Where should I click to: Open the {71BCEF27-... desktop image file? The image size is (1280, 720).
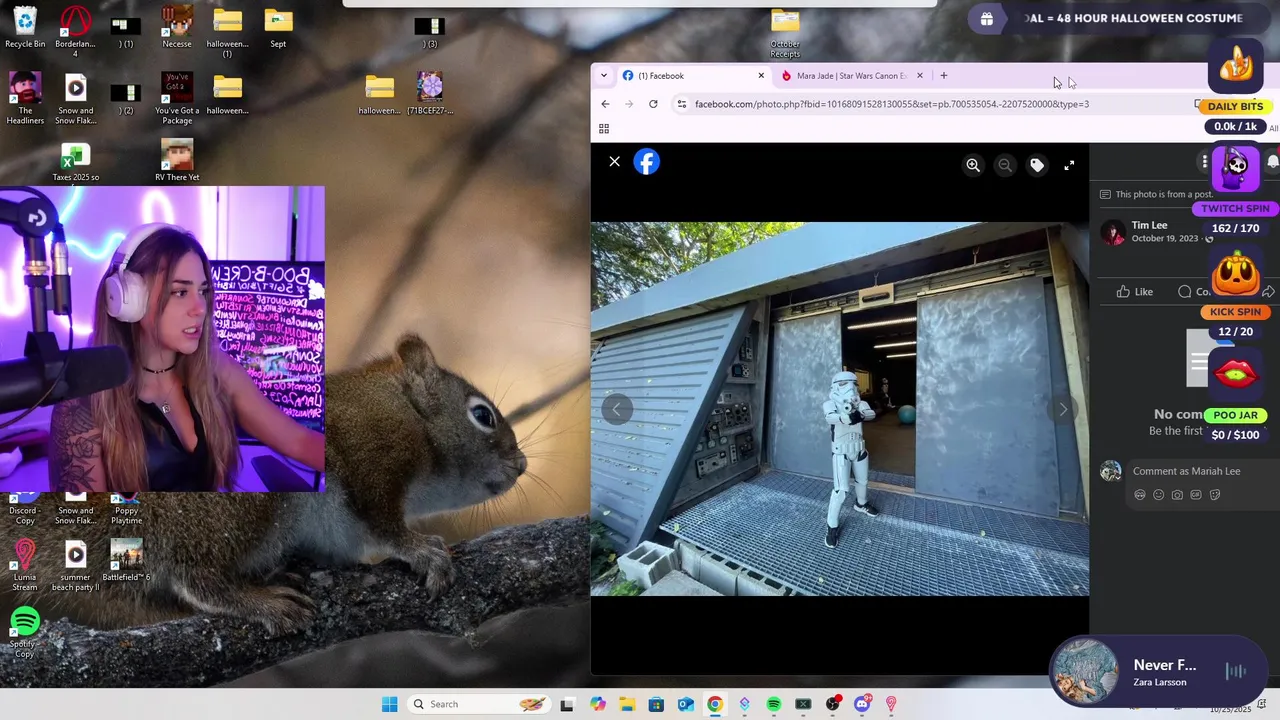pyautogui.click(x=430, y=93)
